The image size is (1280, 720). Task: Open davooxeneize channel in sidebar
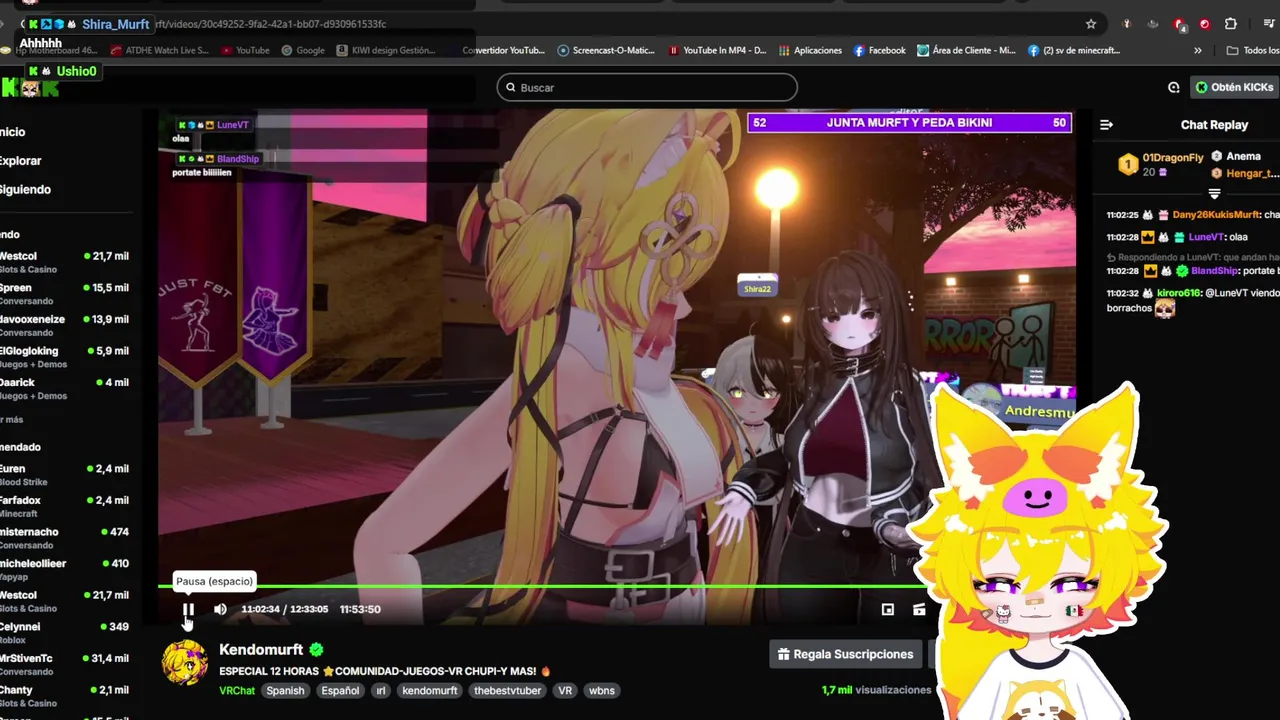tap(65, 325)
